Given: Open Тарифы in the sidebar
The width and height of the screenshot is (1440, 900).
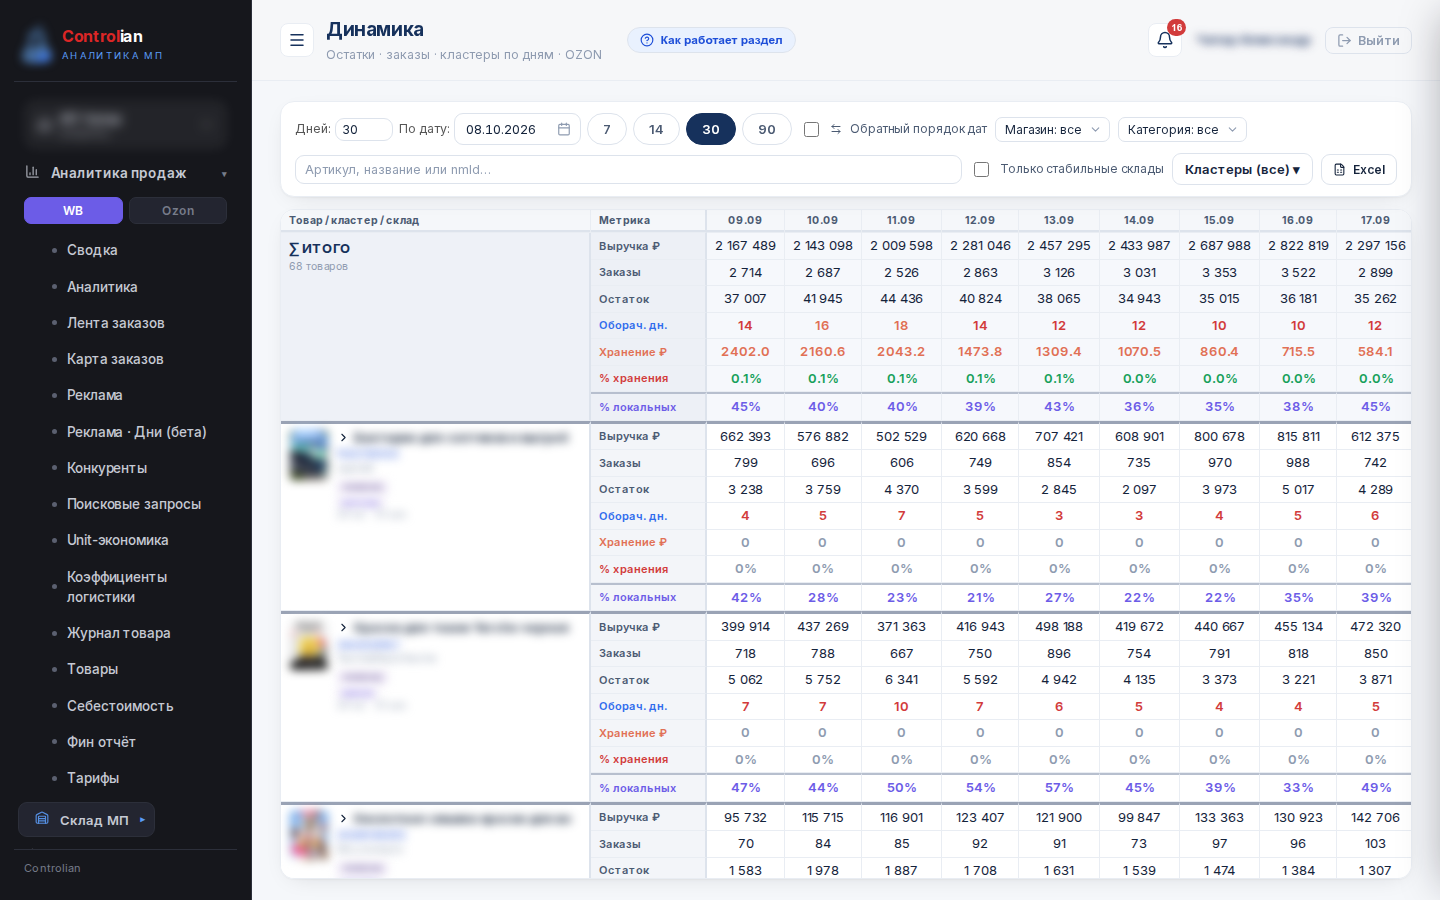Looking at the screenshot, I should (x=93, y=778).
